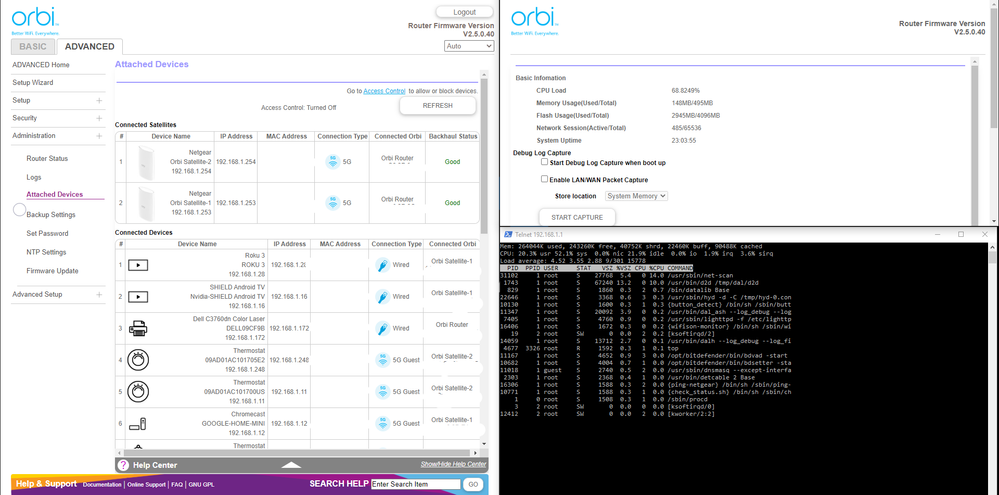Click wired connection icon for Nvidia SHIELD
This screenshot has width=999, height=495.
tap(382, 297)
